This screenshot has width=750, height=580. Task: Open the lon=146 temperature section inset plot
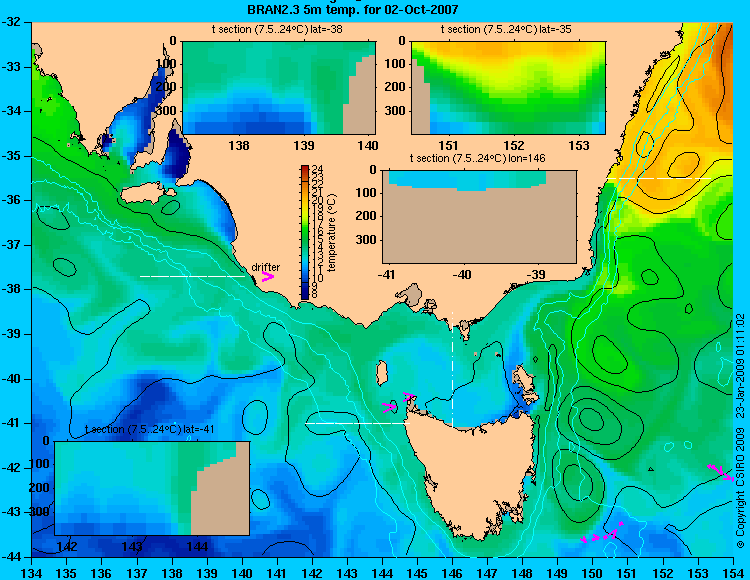479,217
